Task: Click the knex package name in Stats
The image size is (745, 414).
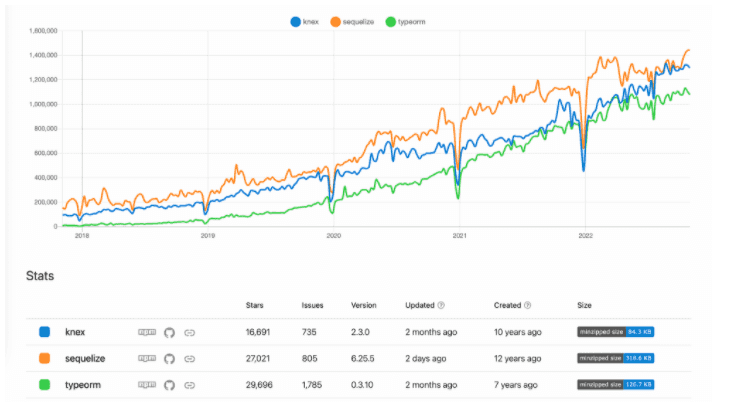Action: click(x=76, y=331)
